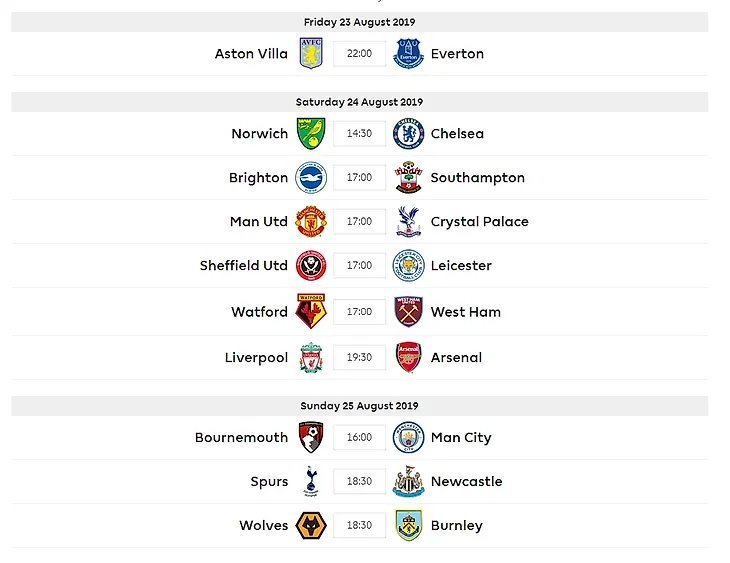730x563 pixels.
Task: Select the Saturday 24 August 2019 header
Action: (359, 102)
